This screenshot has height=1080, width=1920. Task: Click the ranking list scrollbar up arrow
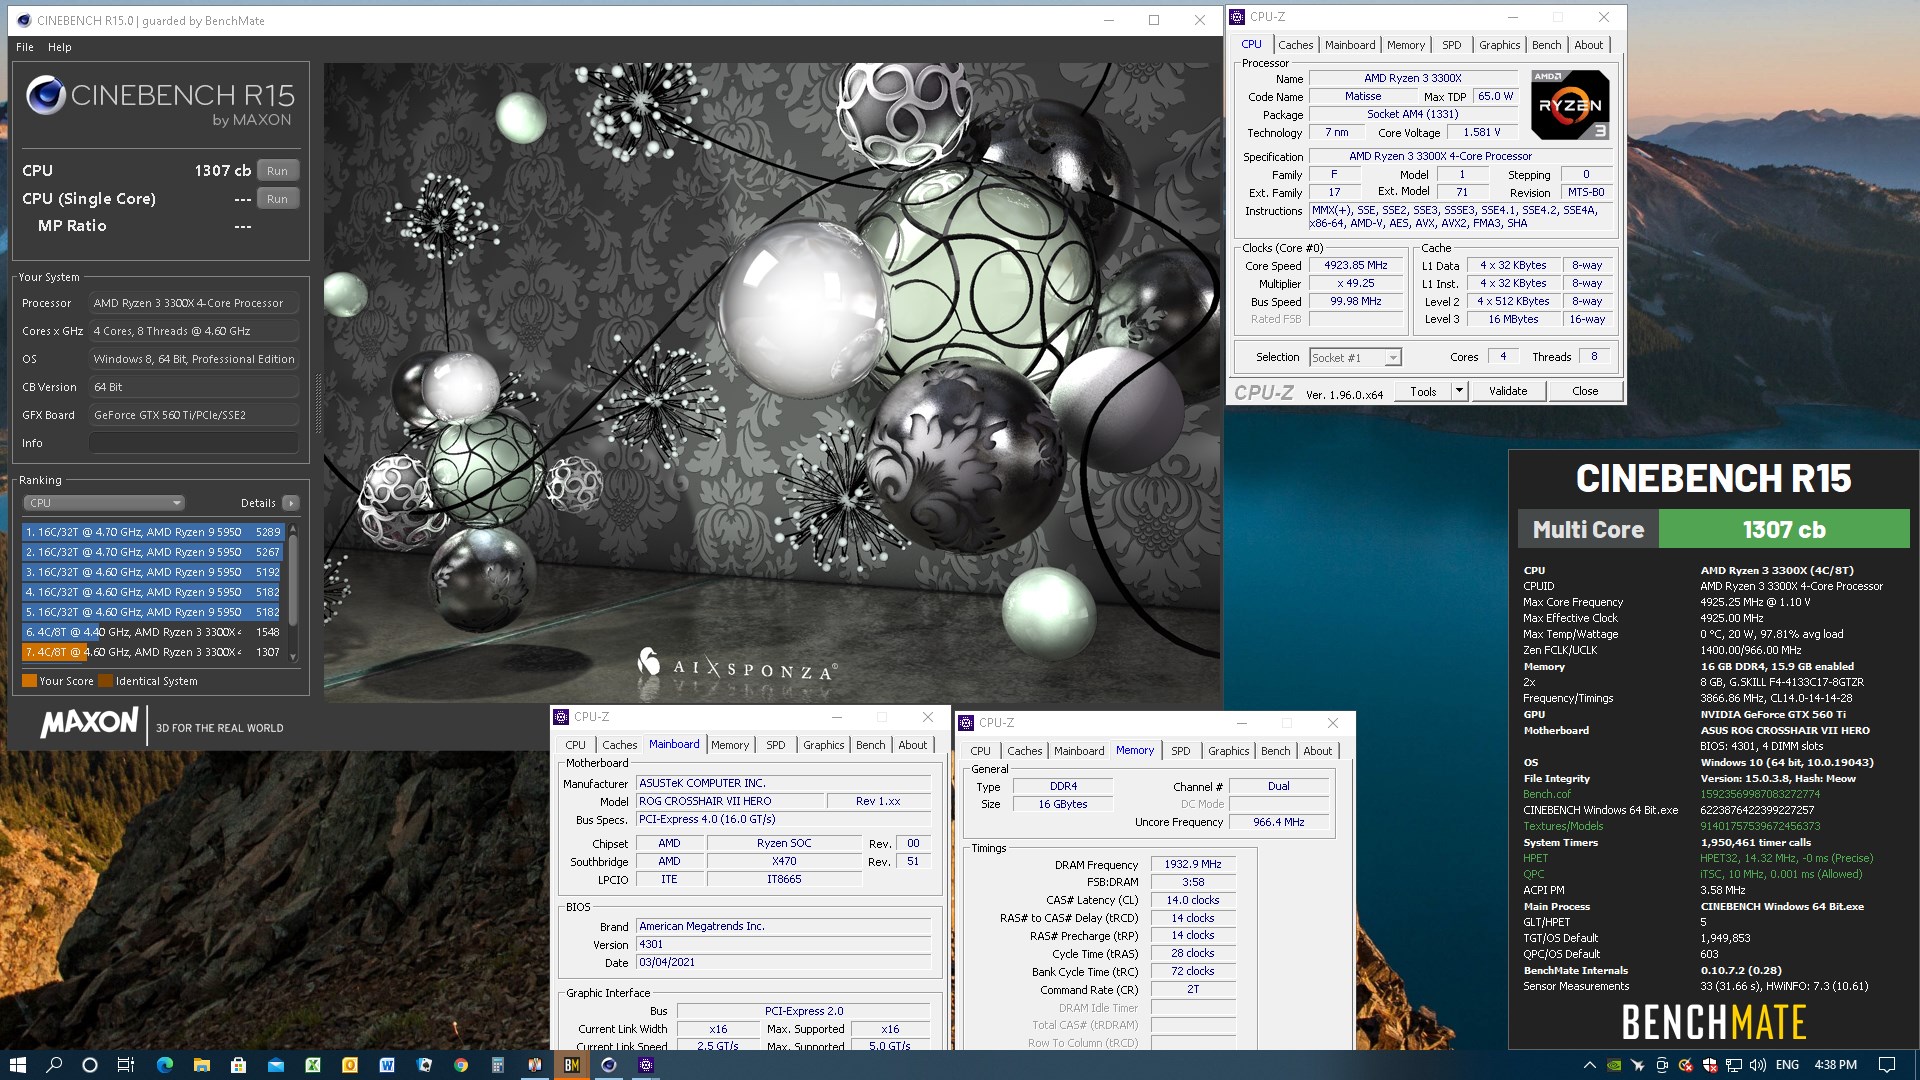pyautogui.click(x=293, y=529)
